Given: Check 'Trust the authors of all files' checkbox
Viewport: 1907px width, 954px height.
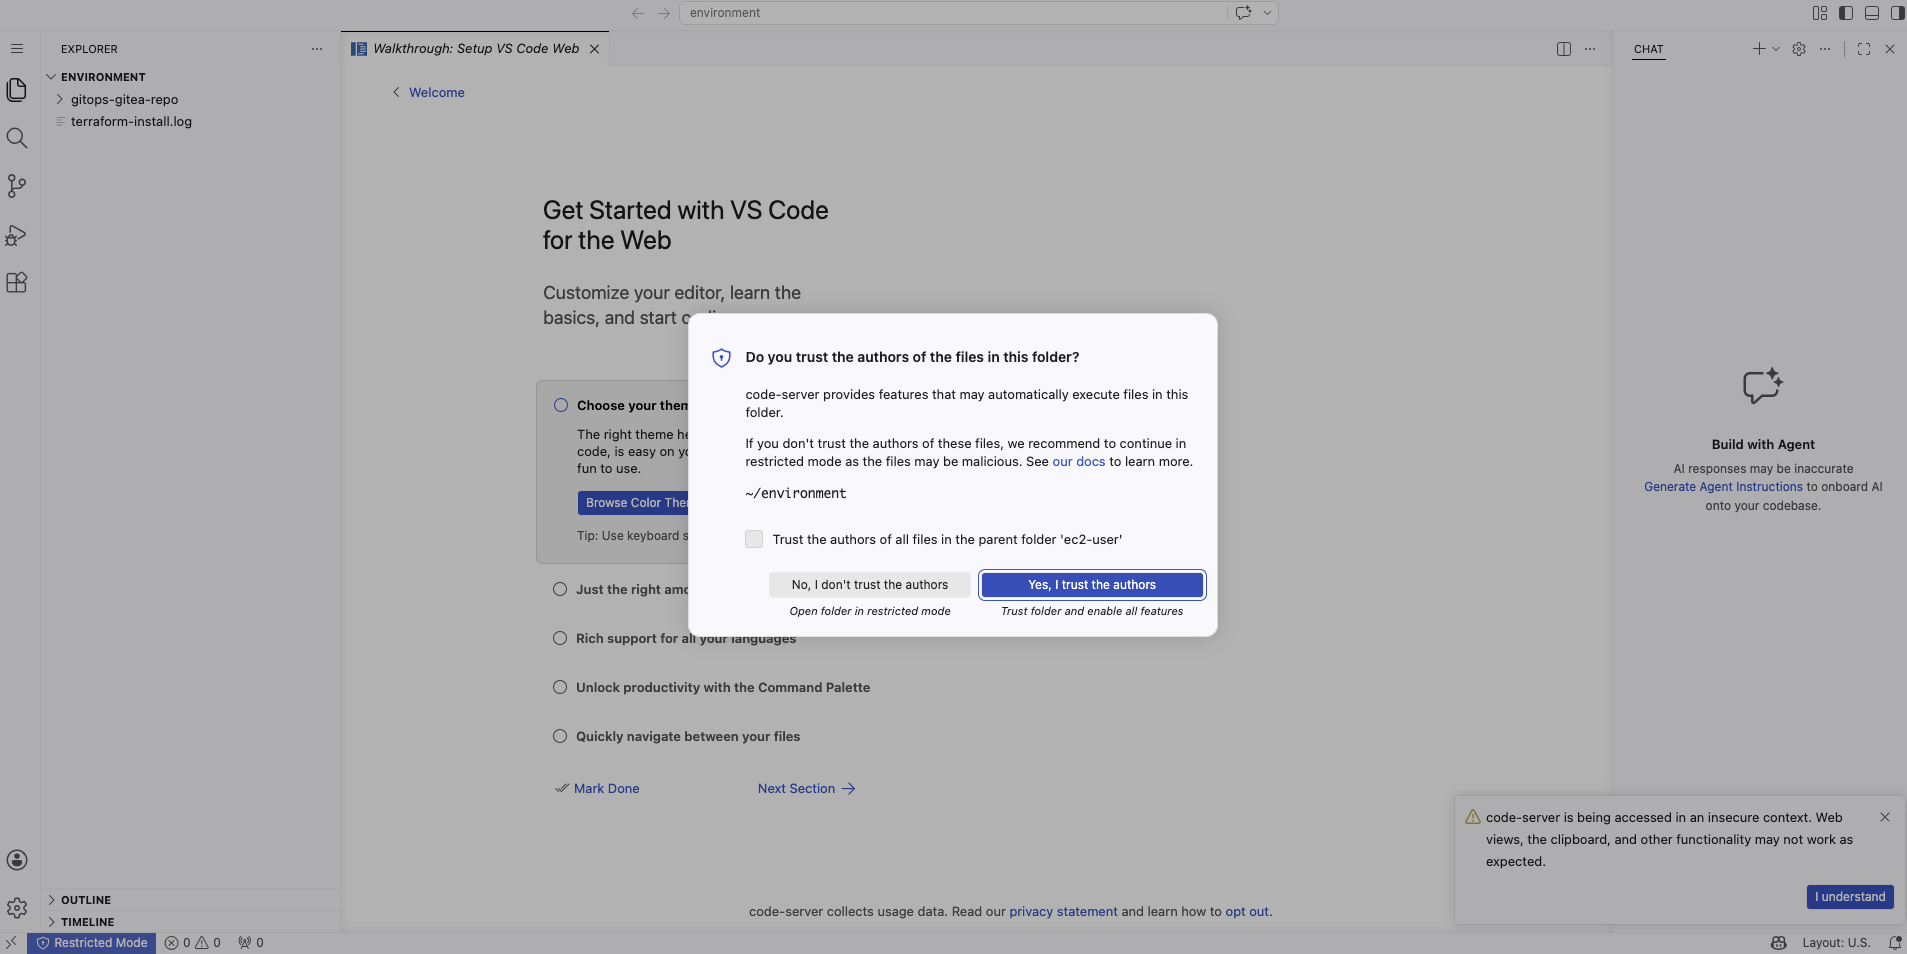Looking at the screenshot, I should tap(754, 539).
